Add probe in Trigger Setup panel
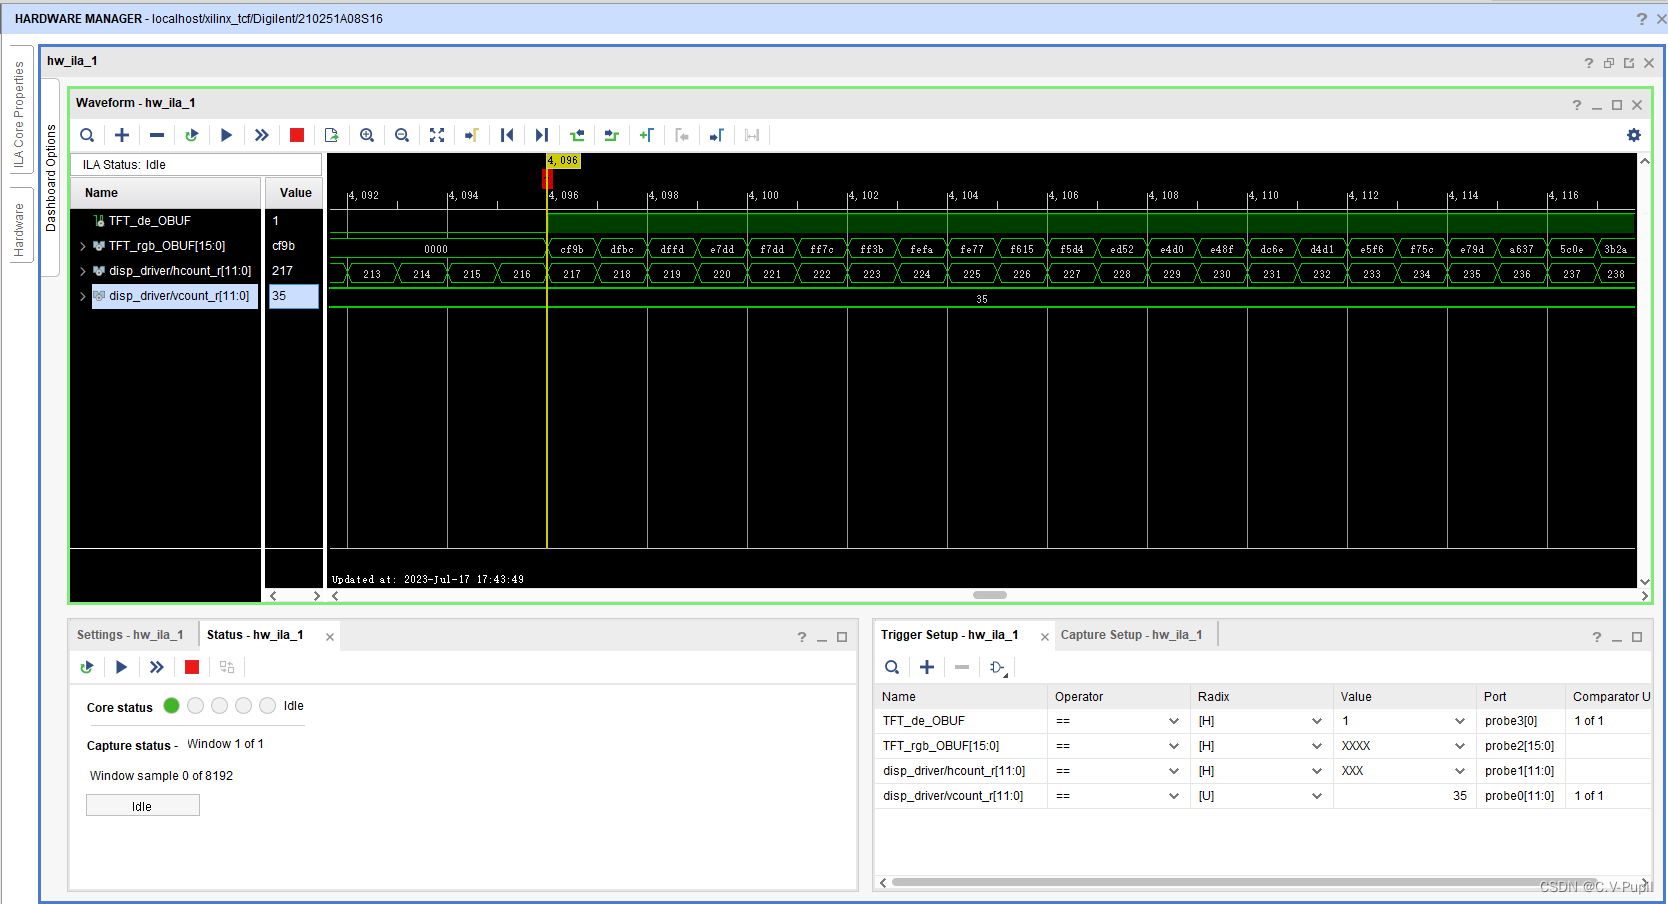The height and width of the screenshot is (904, 1668). coord(927,667)
